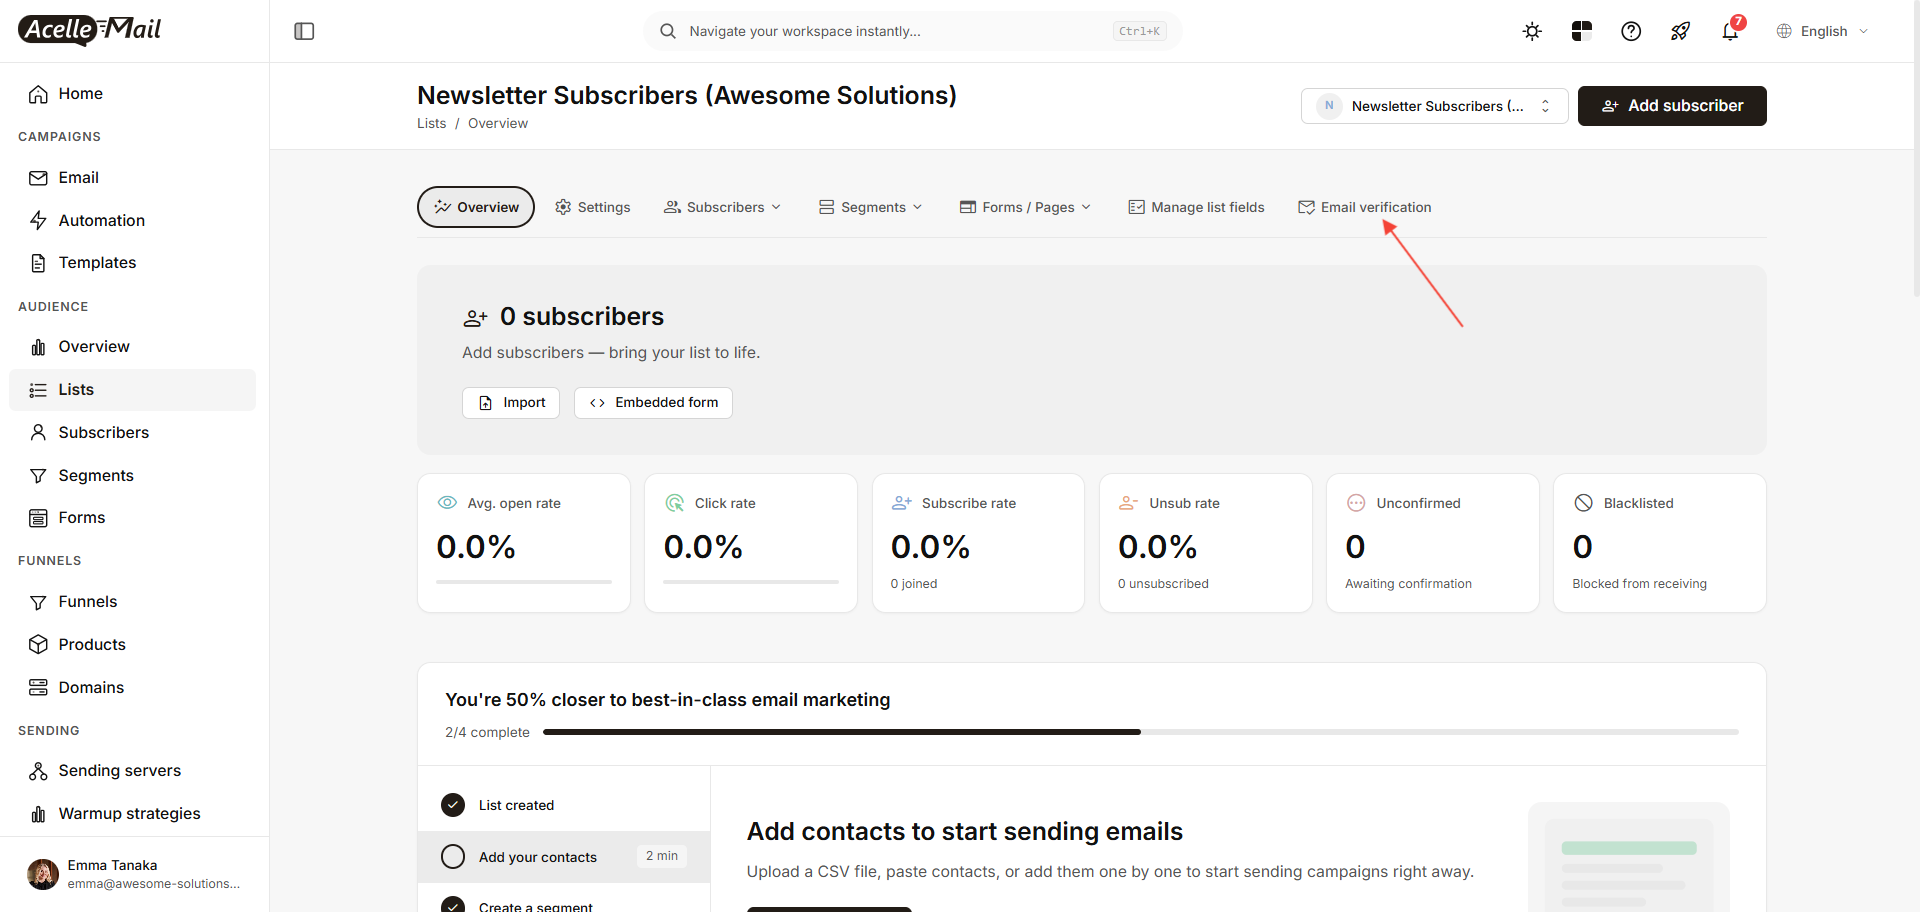Screen dimensions: 1920x912
Task: Open Sending servers in sidebar
Action: tap(132, 770)
